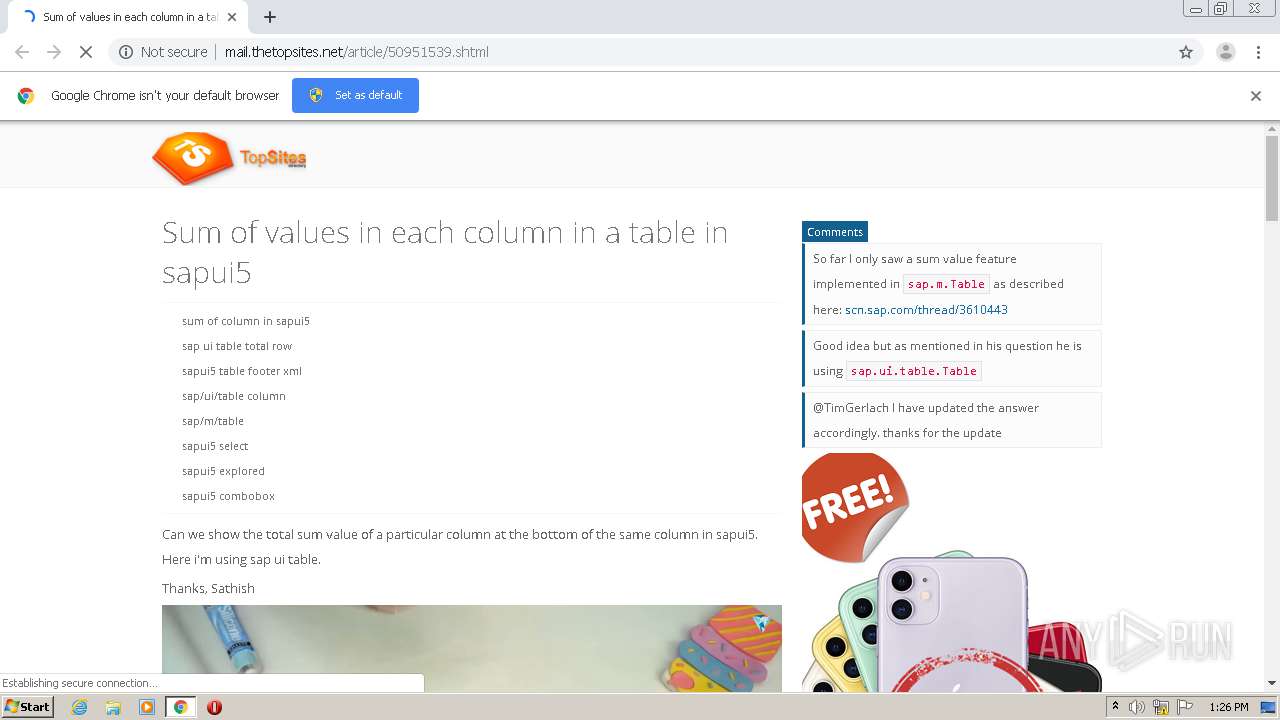Select the tag 'sap/ui/table column'
Image resolution: width=1280 pixels, height=720 pixels.
click(x=234, y=396)
